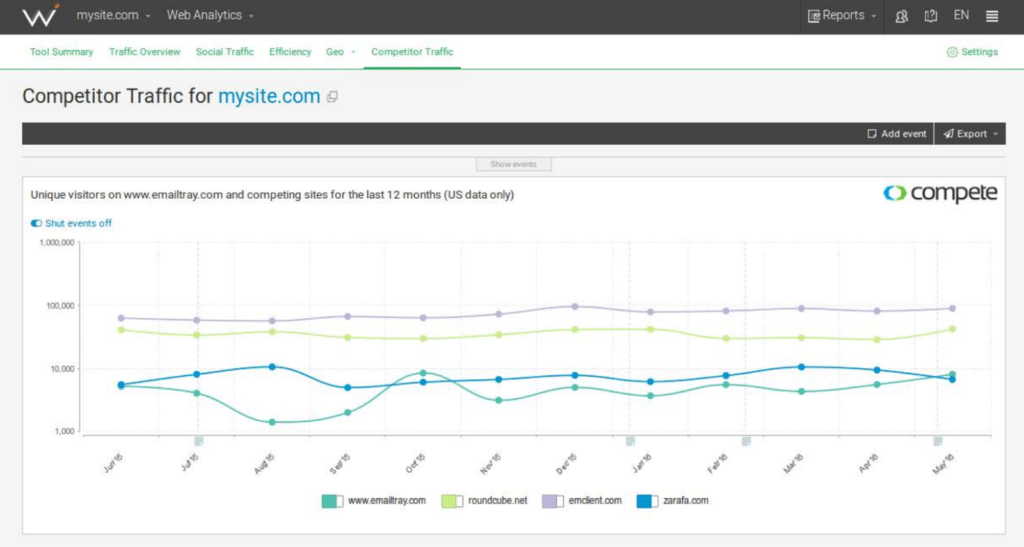Select the Competitor Traffic tab
Screen dimensions: 1024x547
(x=412, y=52)
